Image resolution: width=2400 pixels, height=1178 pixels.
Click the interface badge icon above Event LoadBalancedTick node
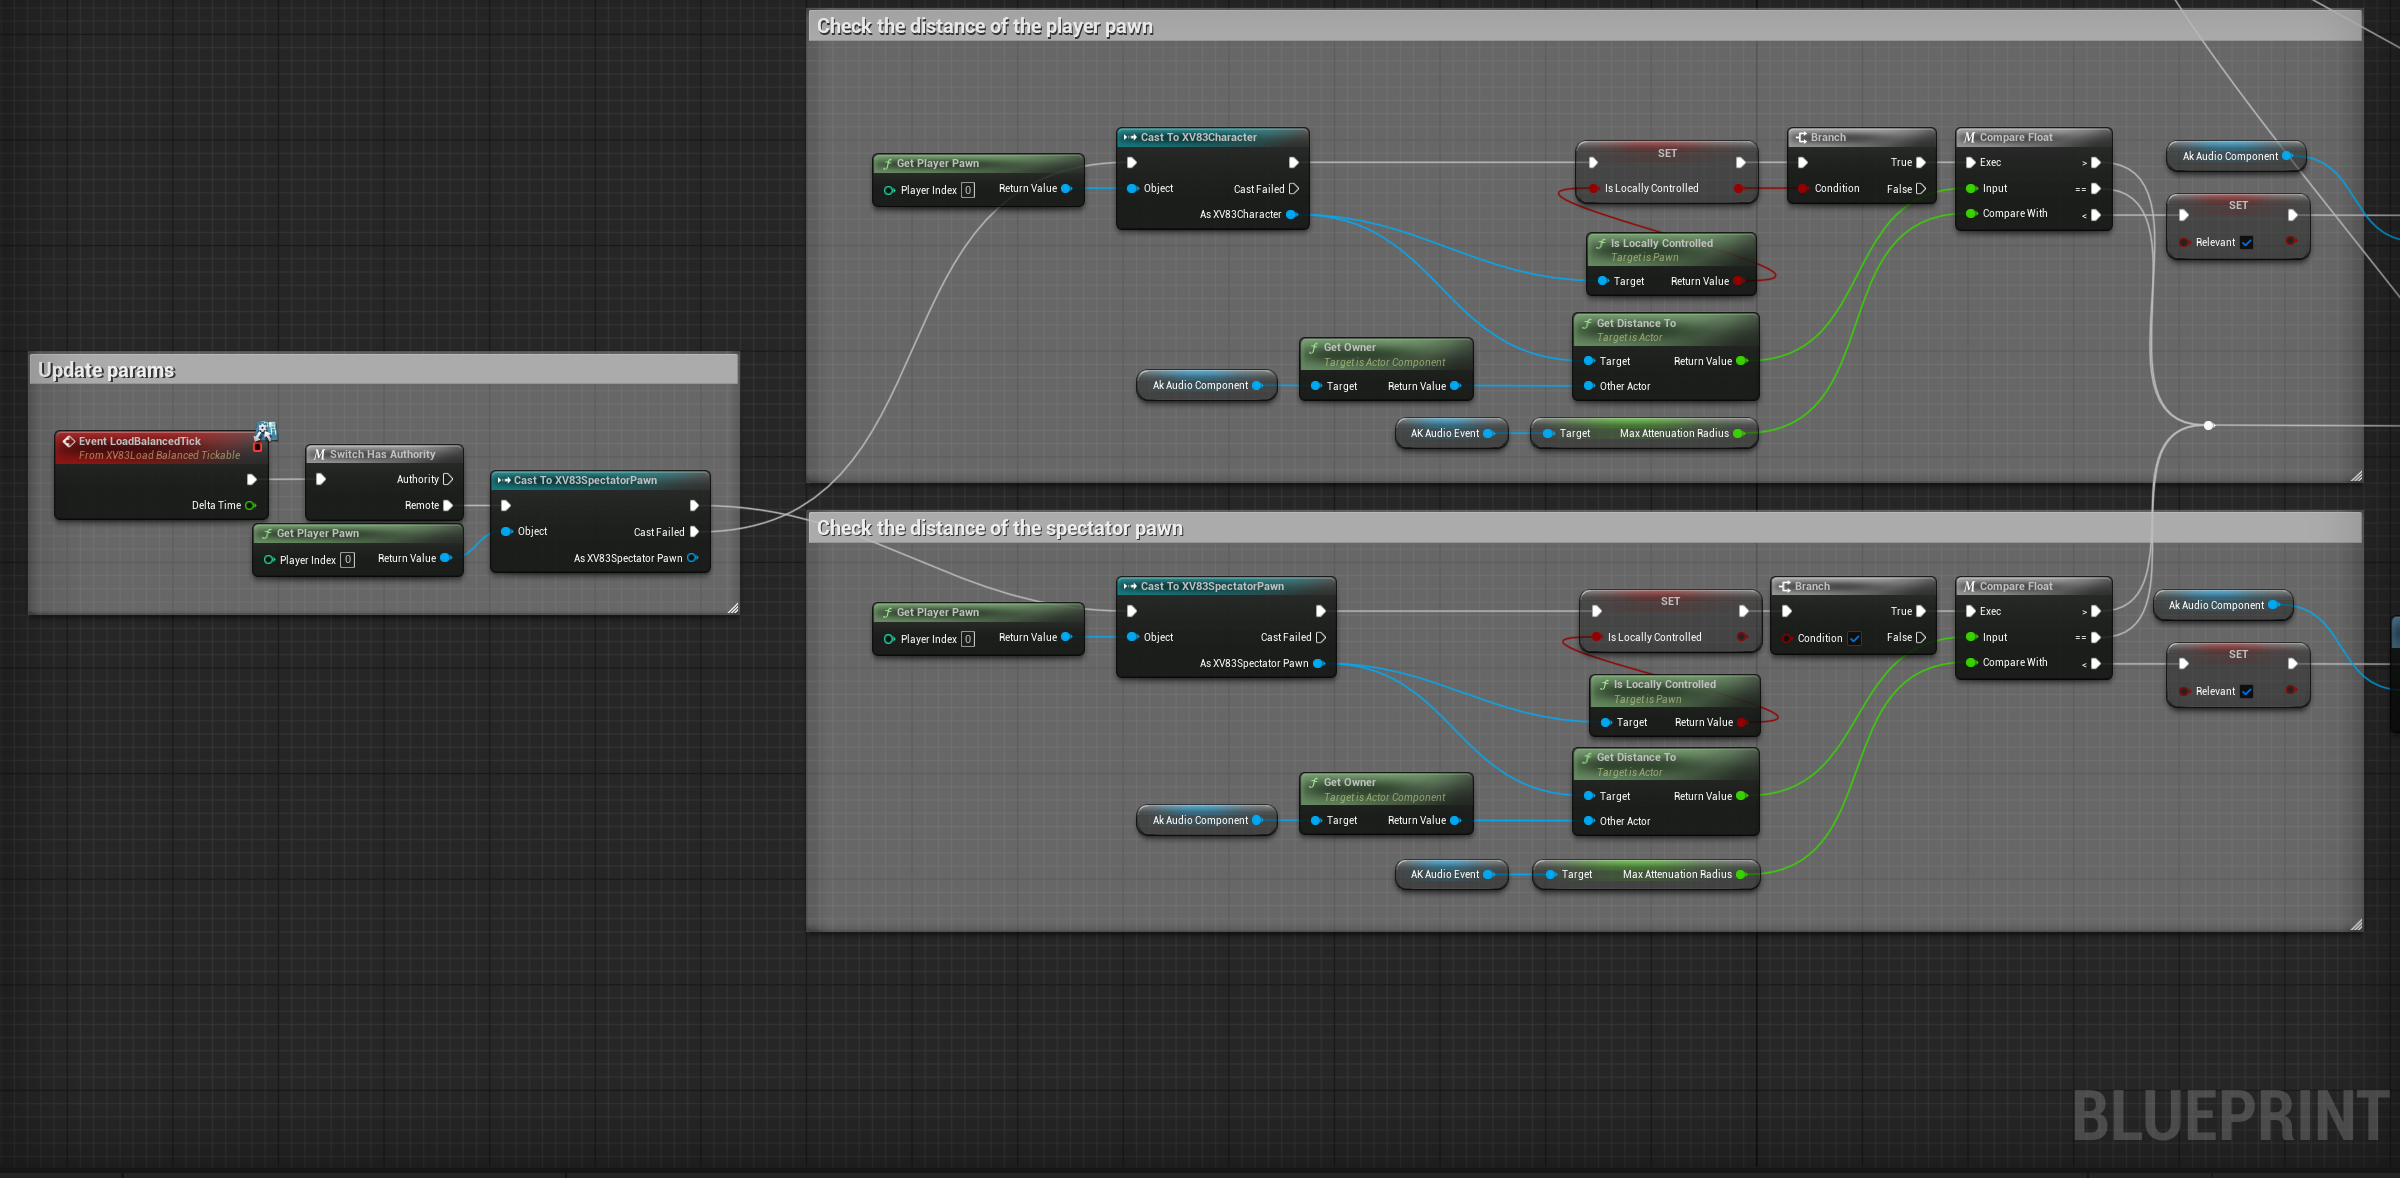coord(265,431)
